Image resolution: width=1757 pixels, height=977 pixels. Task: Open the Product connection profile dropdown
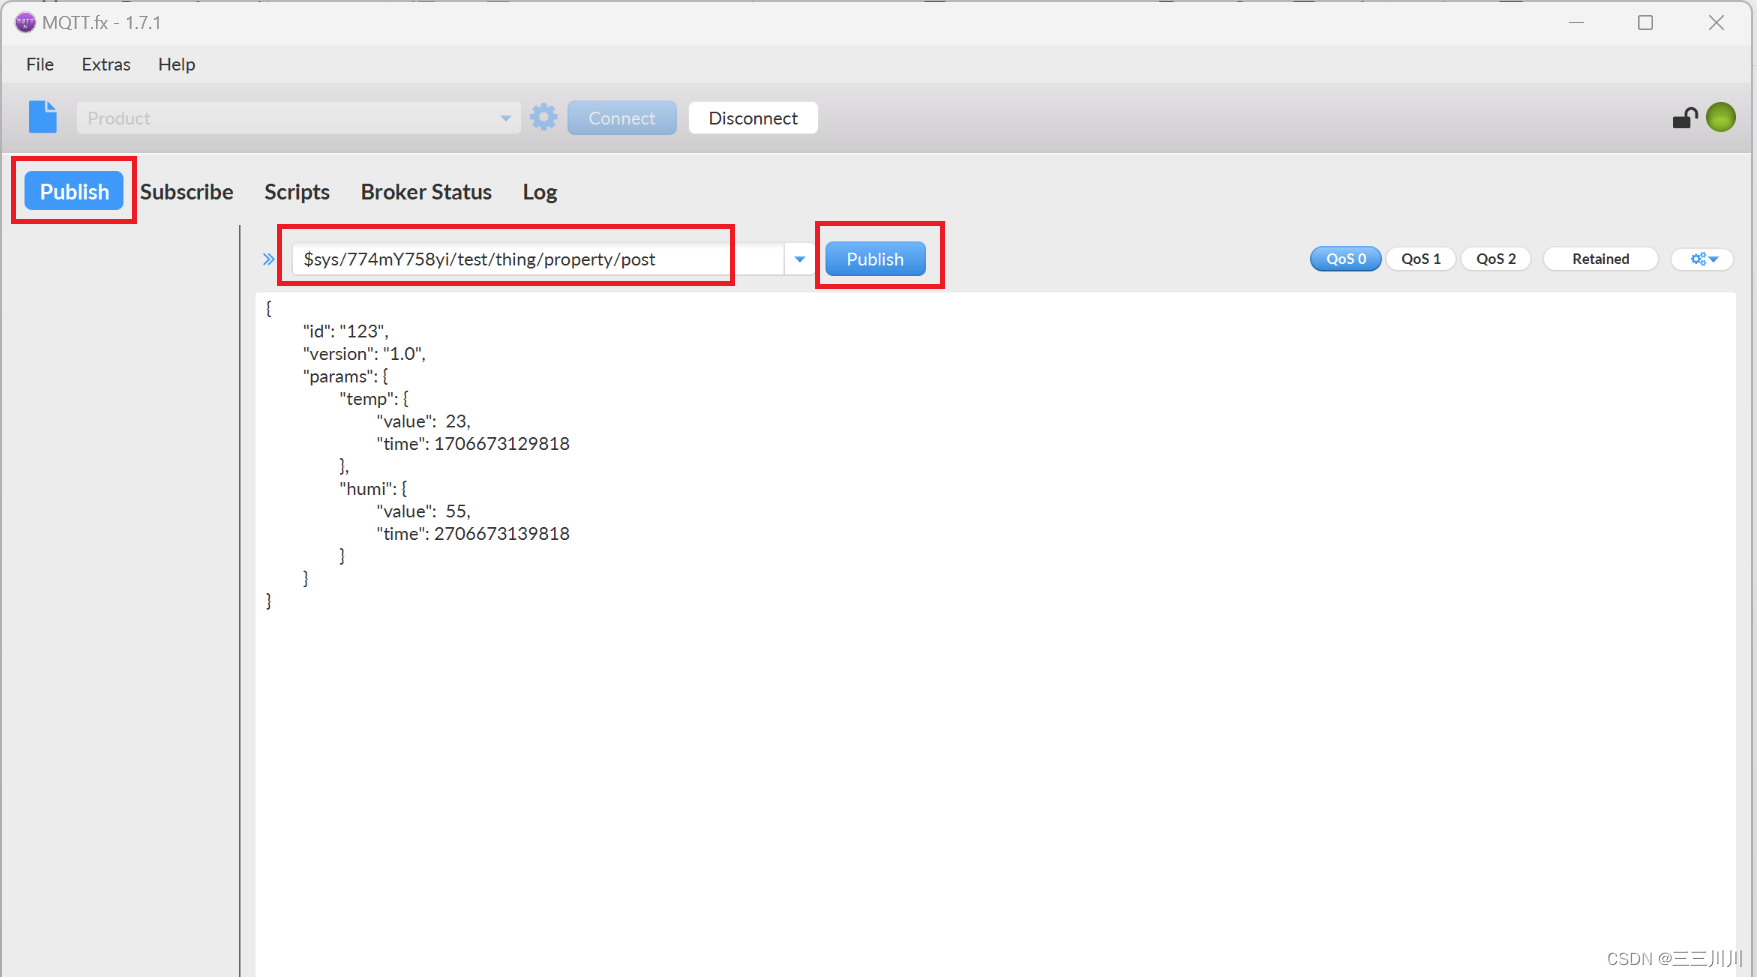[x=298, y=118]
